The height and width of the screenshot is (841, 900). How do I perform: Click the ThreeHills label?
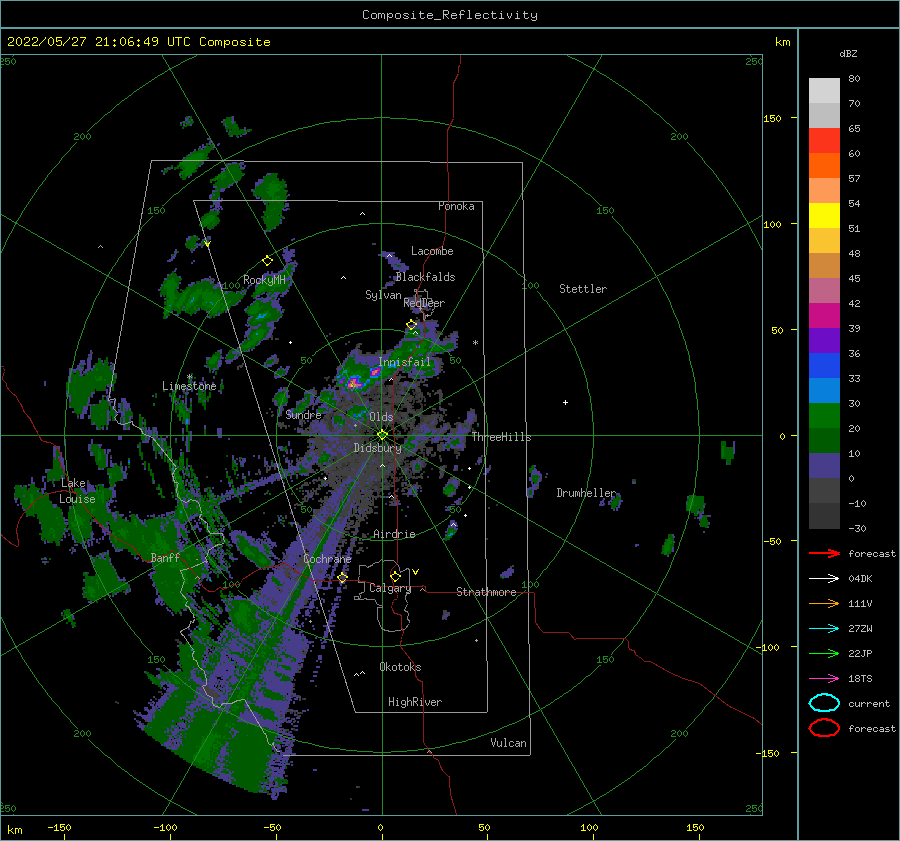pos(501,437)
